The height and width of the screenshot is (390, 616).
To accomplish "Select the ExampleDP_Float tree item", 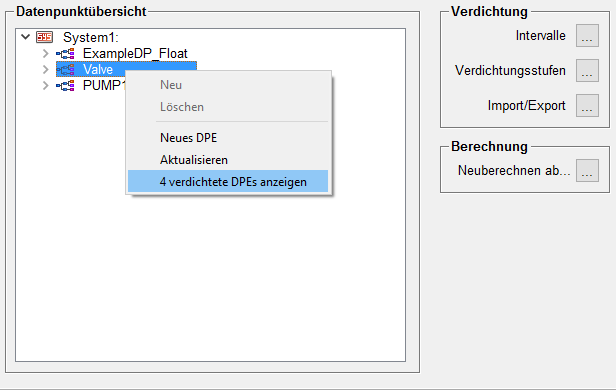I will [135, 53].
